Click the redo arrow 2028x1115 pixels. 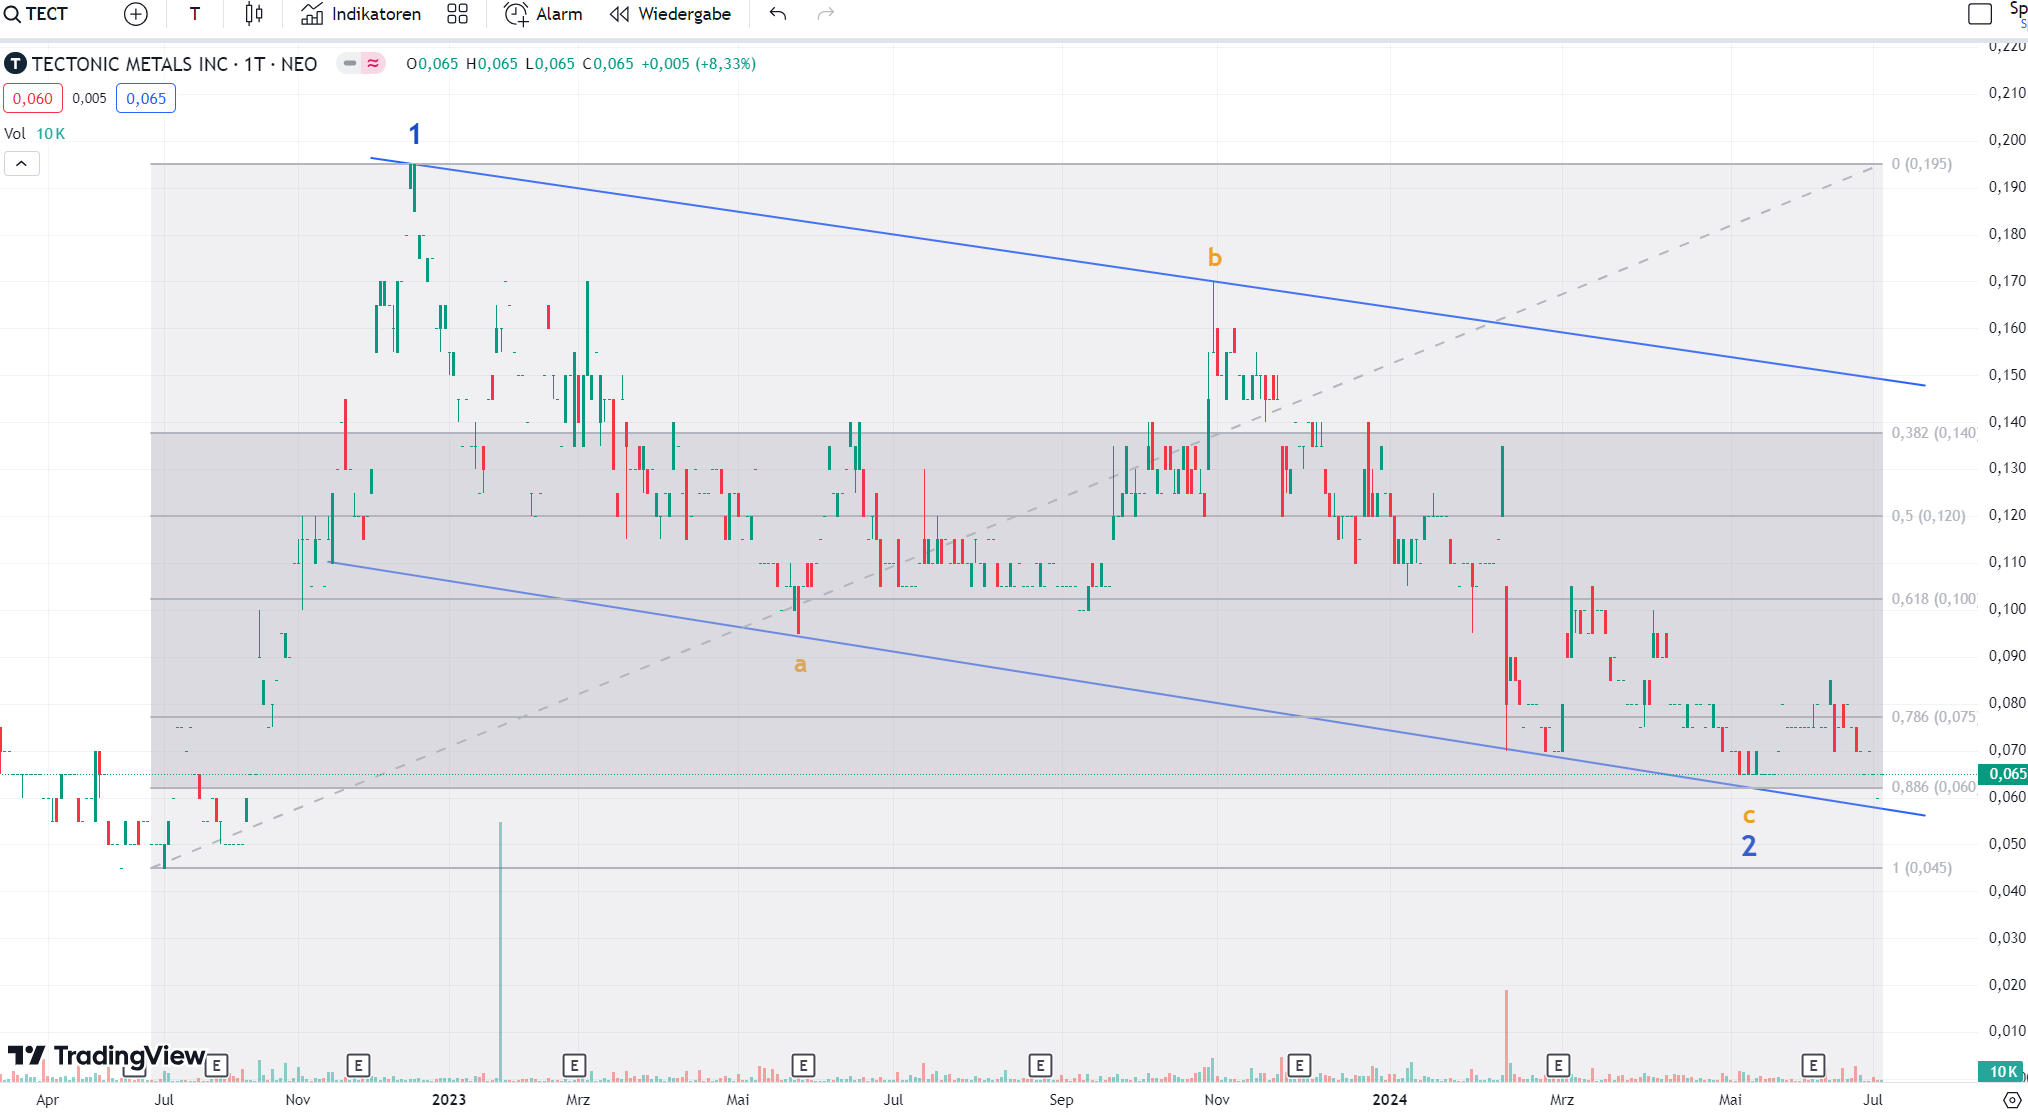pyautogui.click(x=825, y=14)
